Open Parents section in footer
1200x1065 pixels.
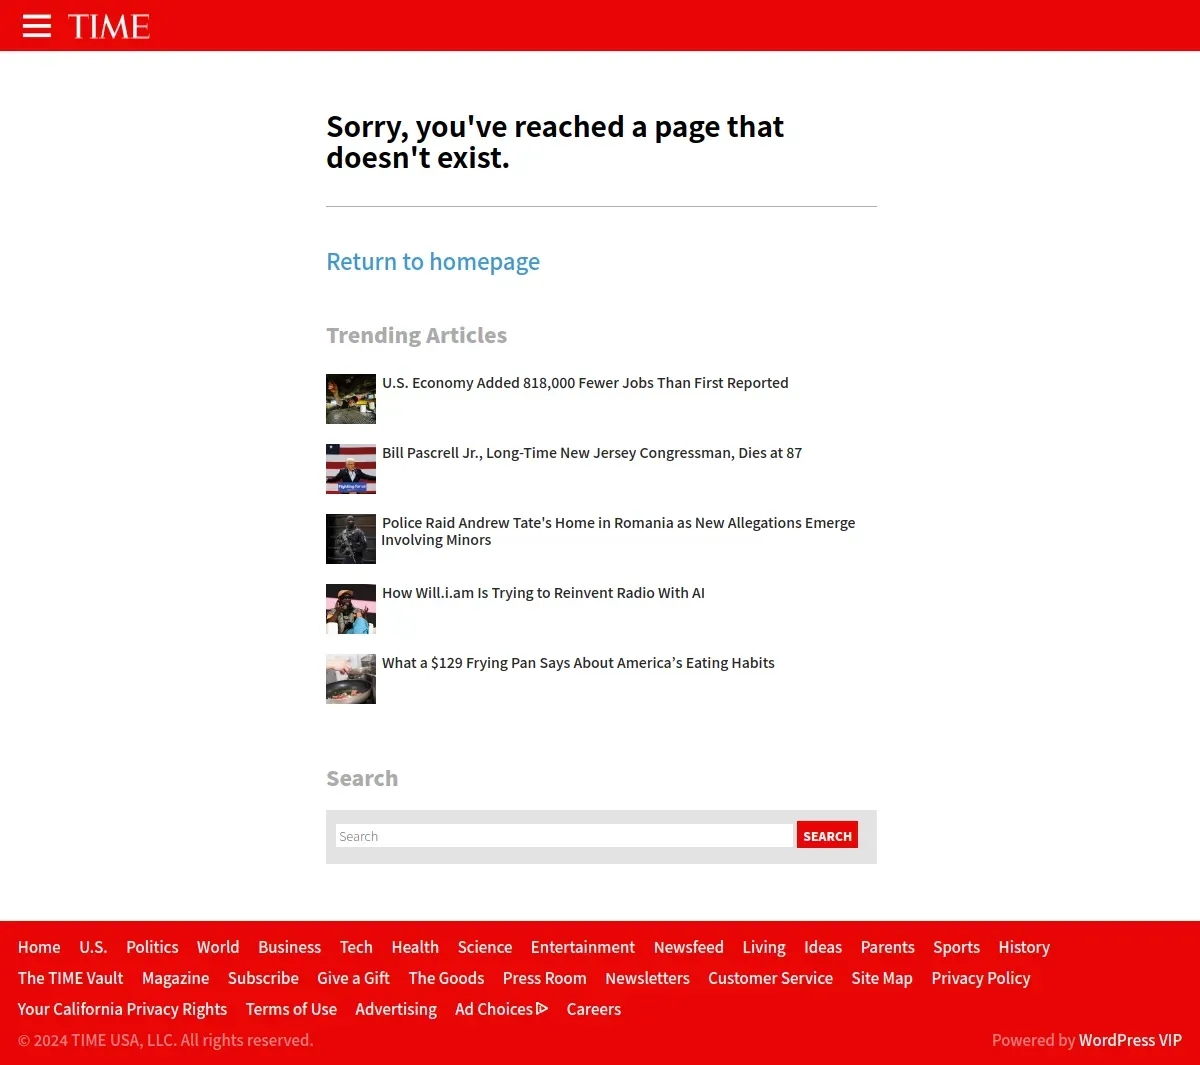888,947
